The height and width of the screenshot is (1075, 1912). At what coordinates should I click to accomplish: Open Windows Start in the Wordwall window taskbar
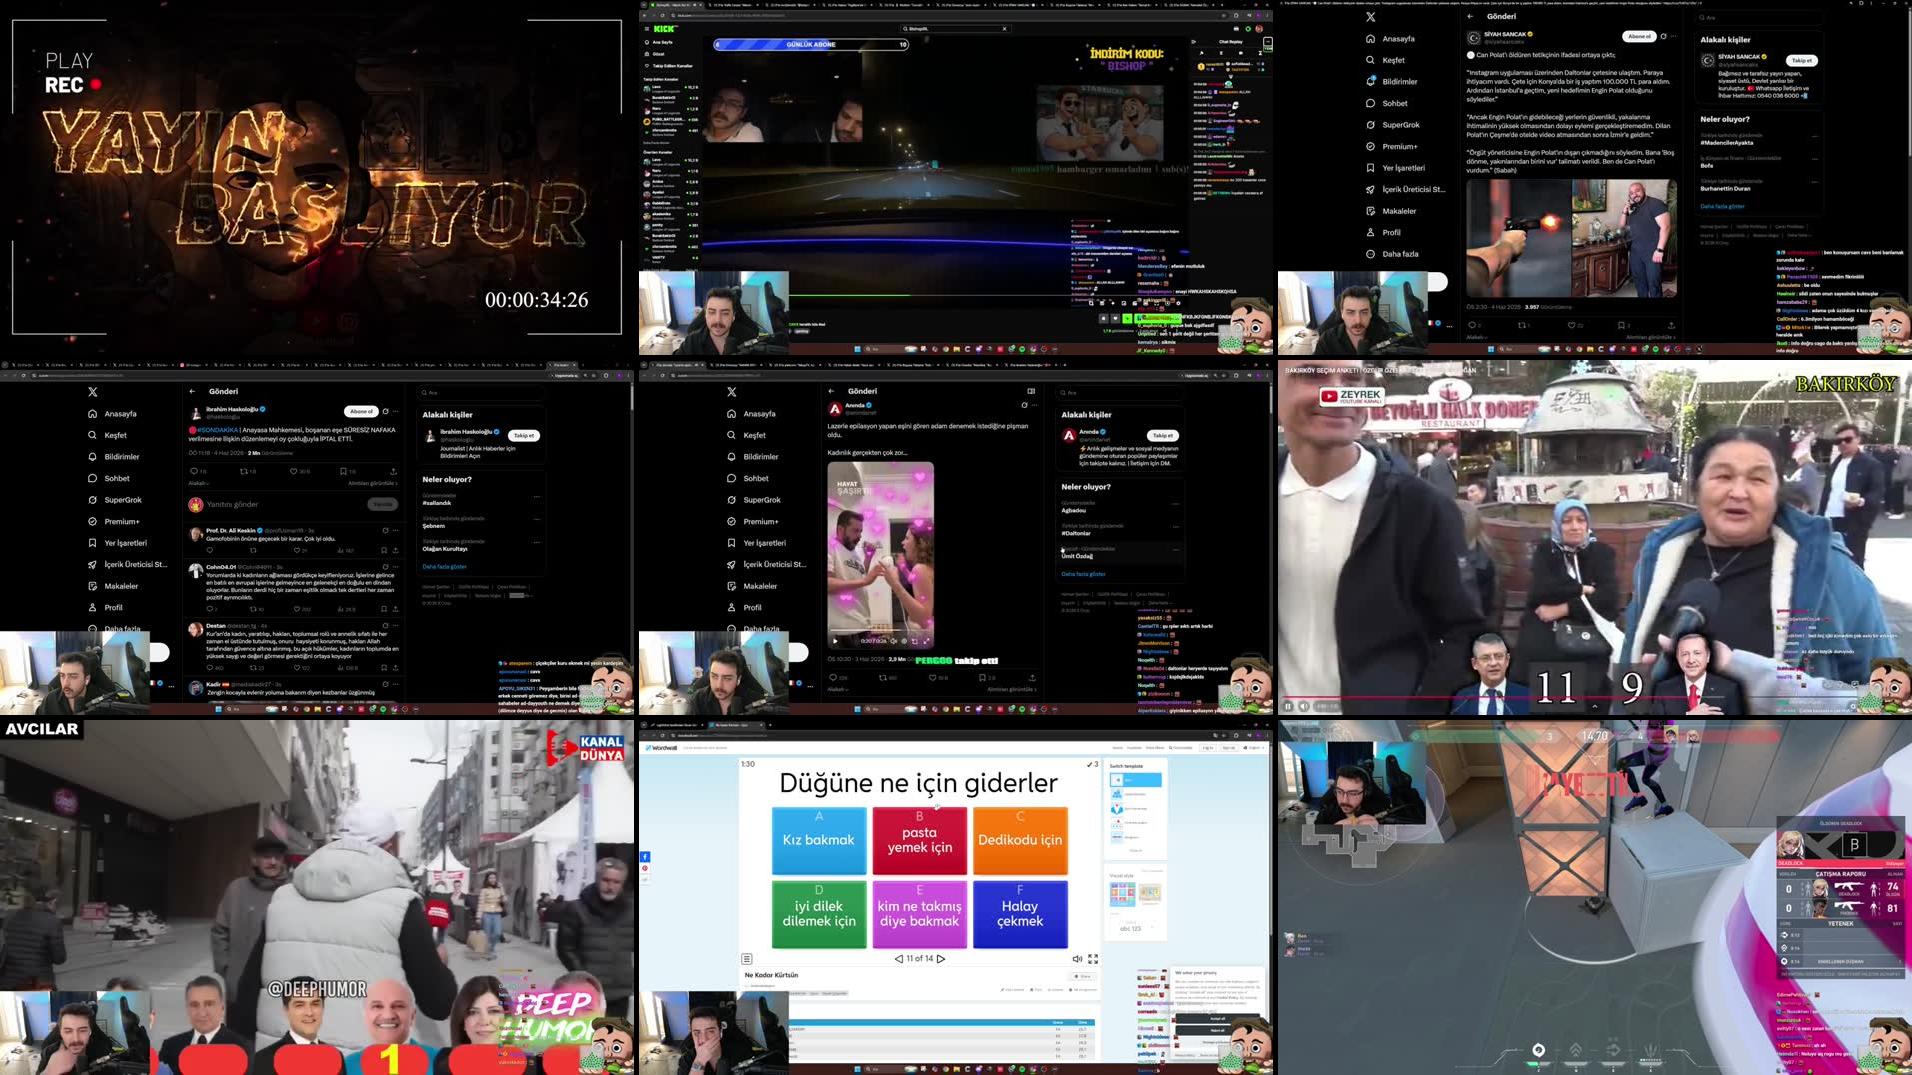coord(856,1069)
